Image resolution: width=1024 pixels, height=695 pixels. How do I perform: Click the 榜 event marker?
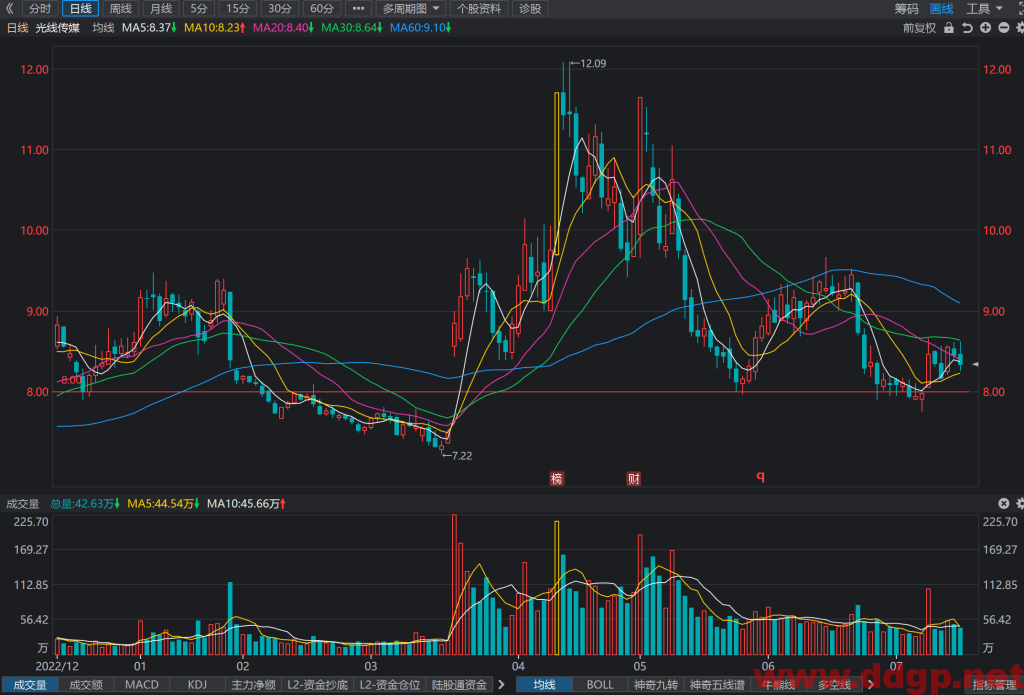tap(556, 478)
